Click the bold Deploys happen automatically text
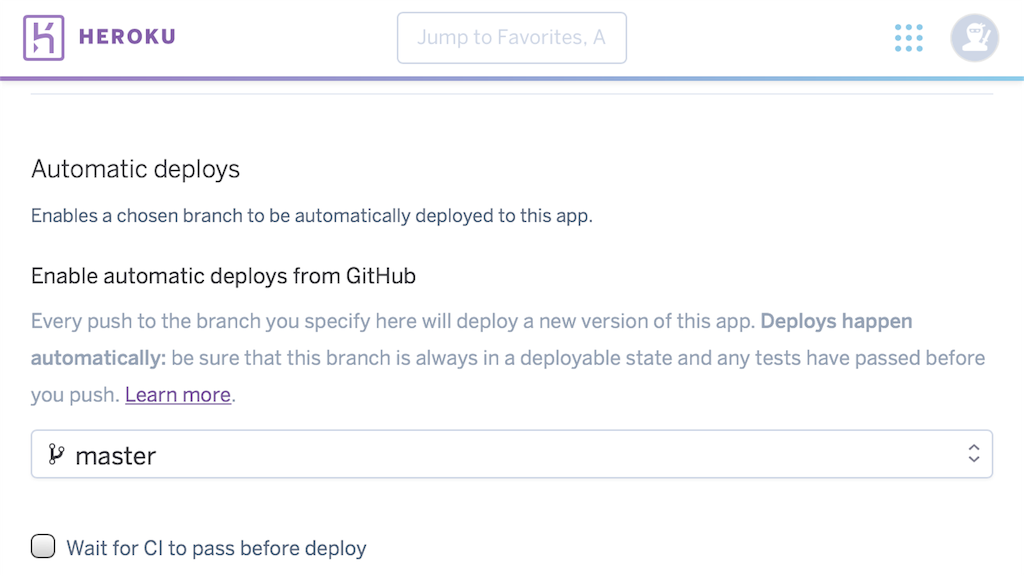This screenshot has height=576, width=1024. [x=836, y=321]
